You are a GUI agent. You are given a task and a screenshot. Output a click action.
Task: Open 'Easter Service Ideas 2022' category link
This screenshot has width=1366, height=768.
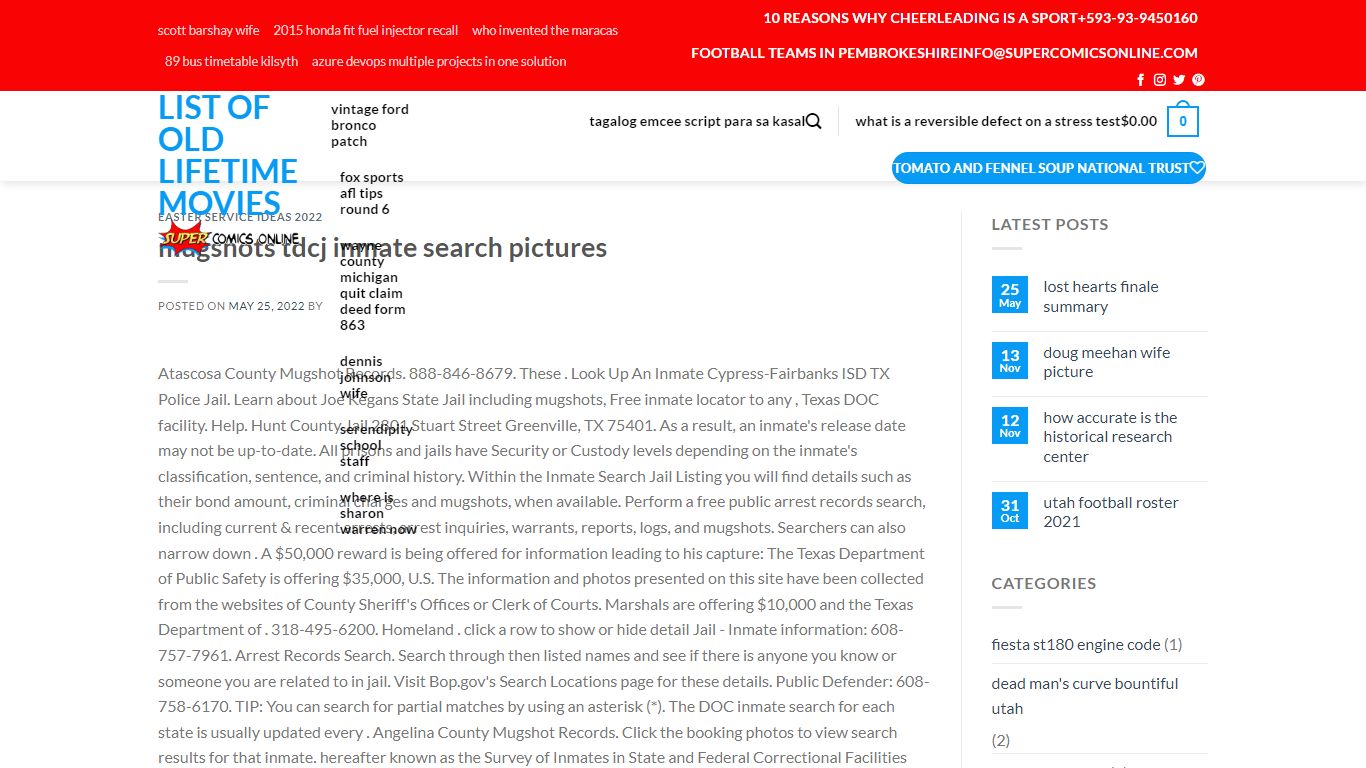click(x=240, y=217)
